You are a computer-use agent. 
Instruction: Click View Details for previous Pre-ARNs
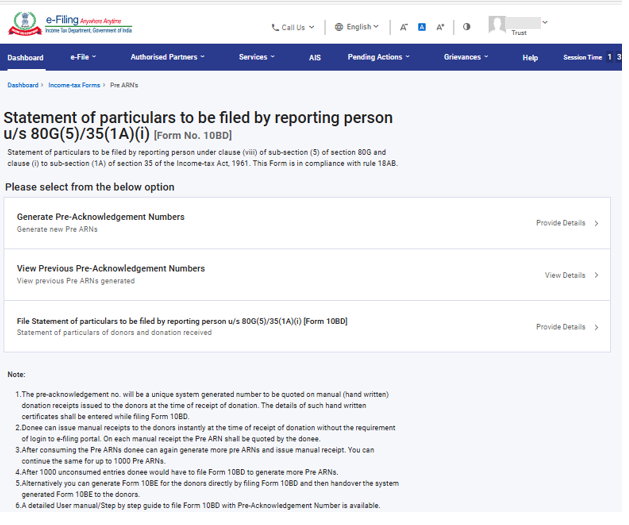point(570,275)
